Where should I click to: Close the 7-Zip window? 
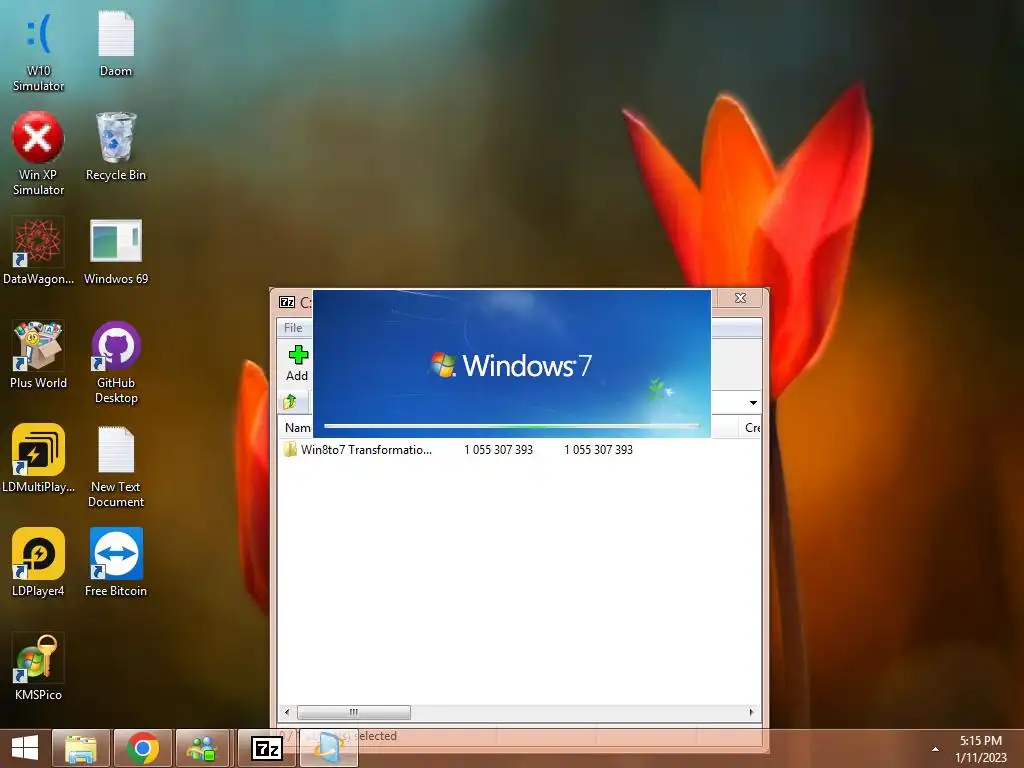pos(740,298)
